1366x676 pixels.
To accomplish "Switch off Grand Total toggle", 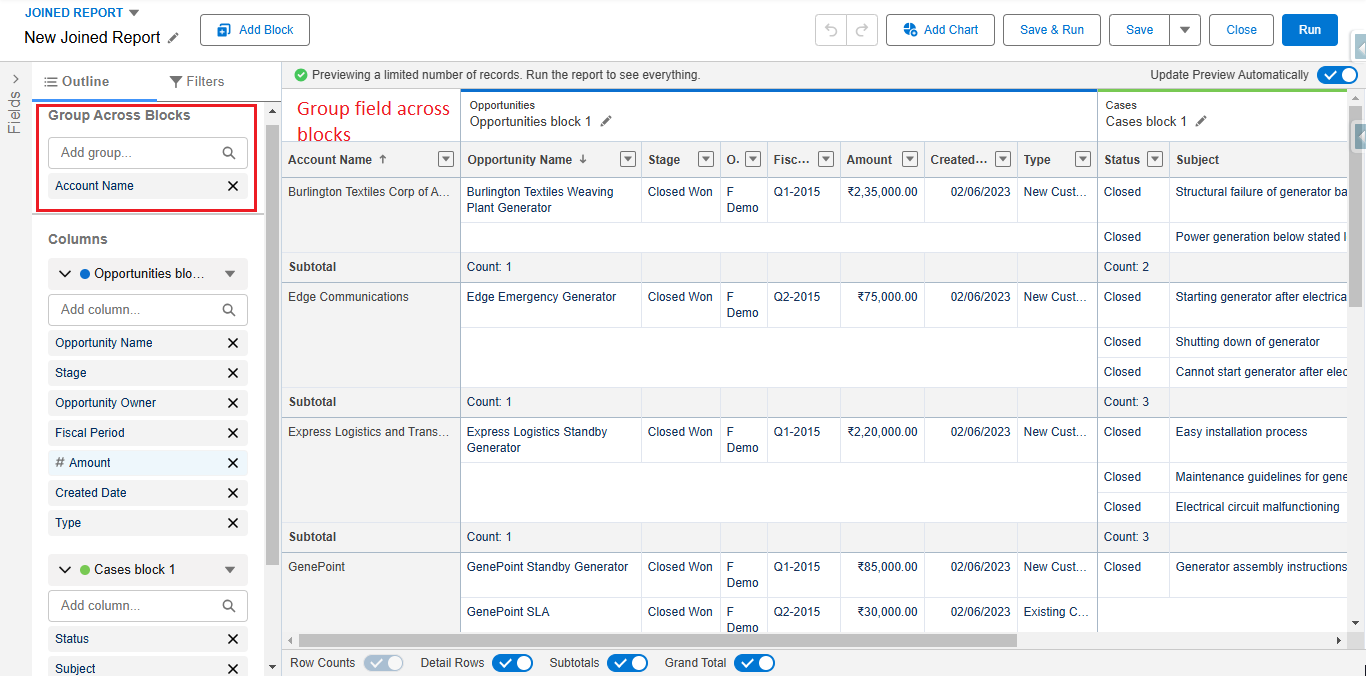I will [x=754, y=663].
